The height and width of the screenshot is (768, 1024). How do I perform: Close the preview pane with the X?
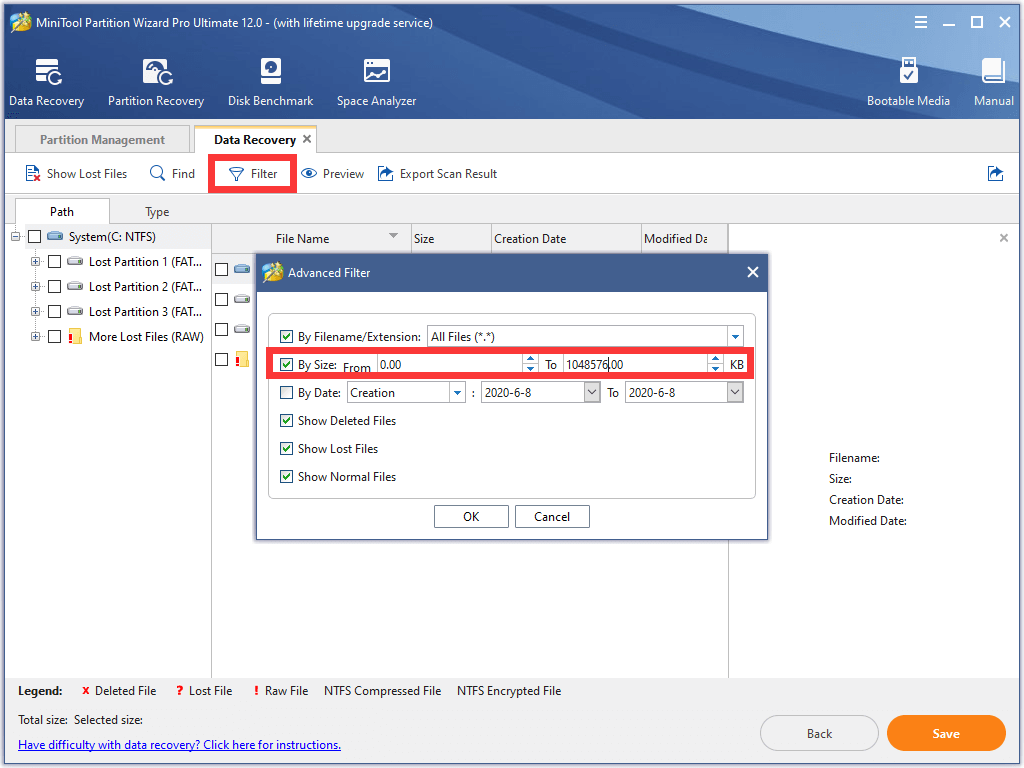[x=1004, y=238]
